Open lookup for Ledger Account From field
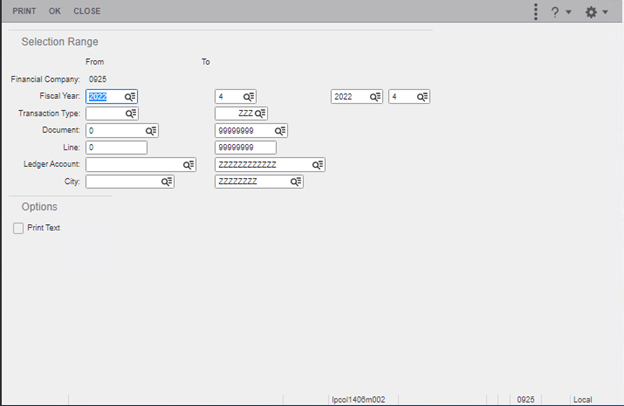The width and height of the screenshot is (624, 406). tap(188, 165)
